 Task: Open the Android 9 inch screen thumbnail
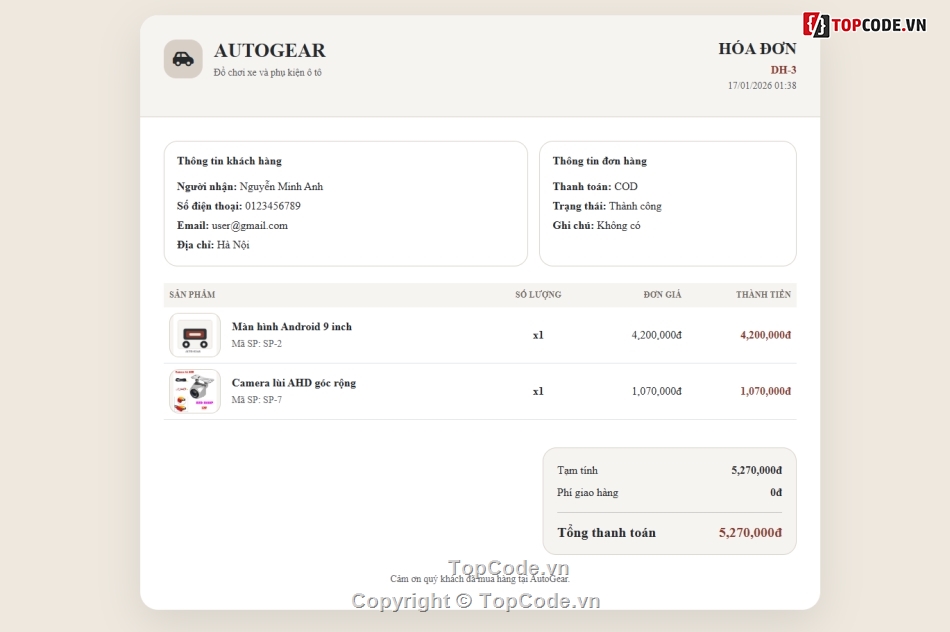click(x=194, y=335)
